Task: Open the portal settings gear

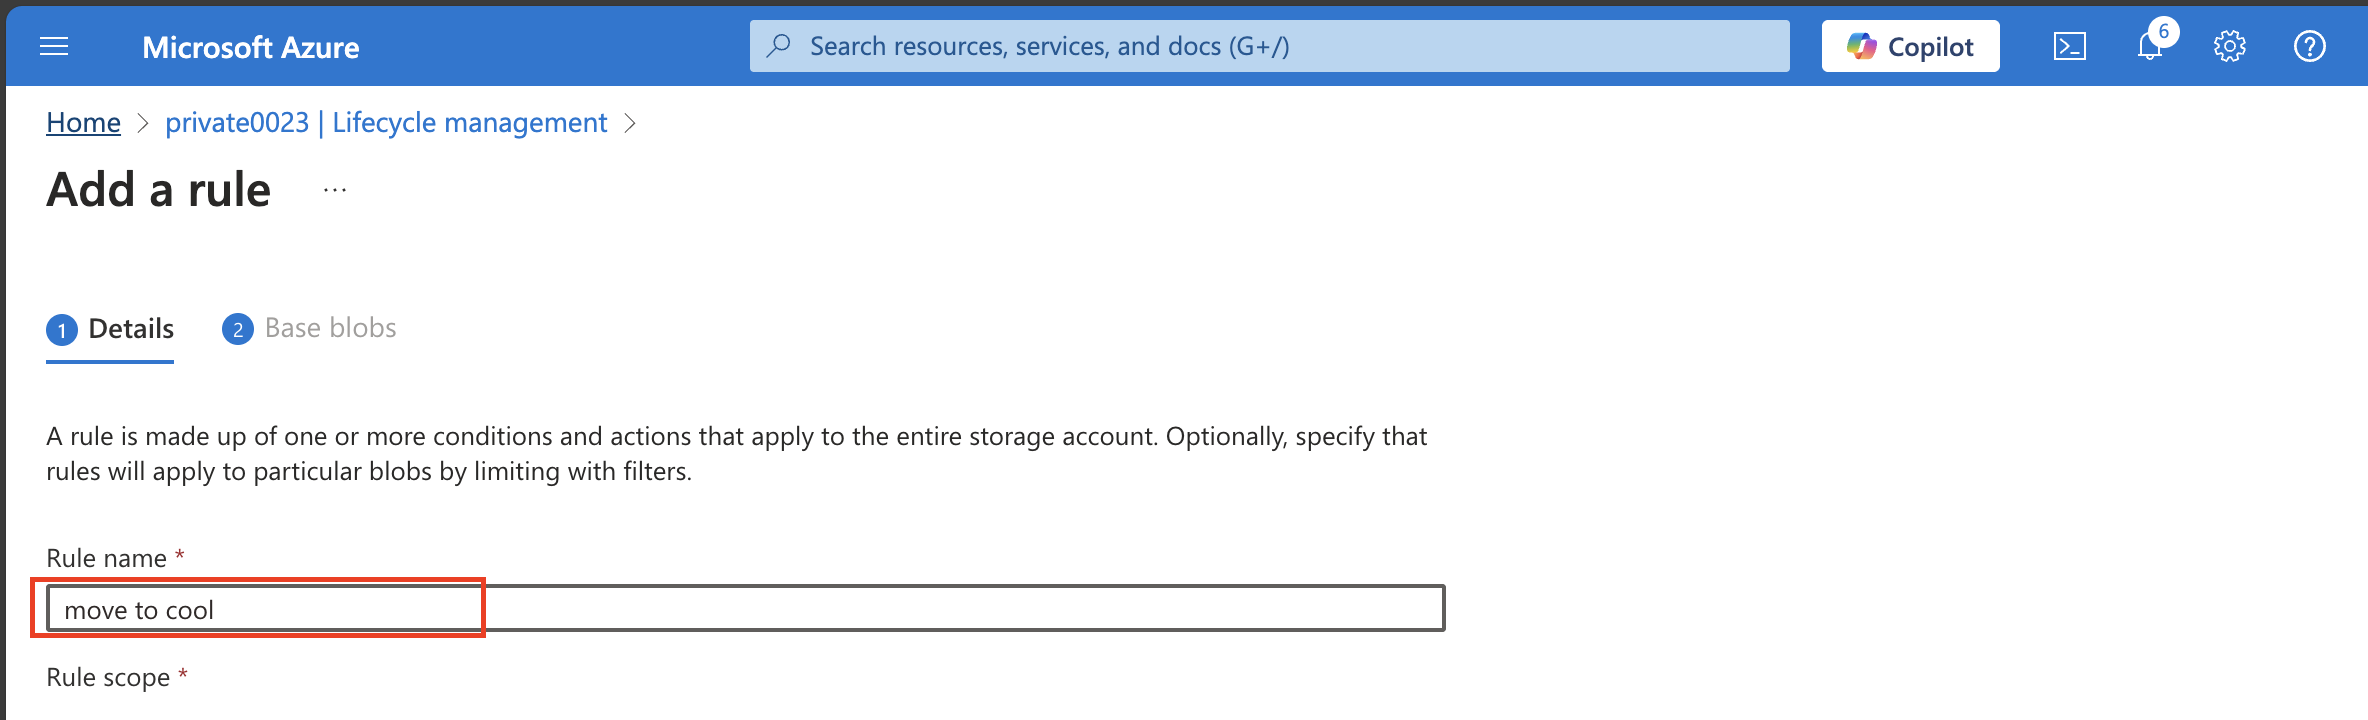Action: [2229, 46]
